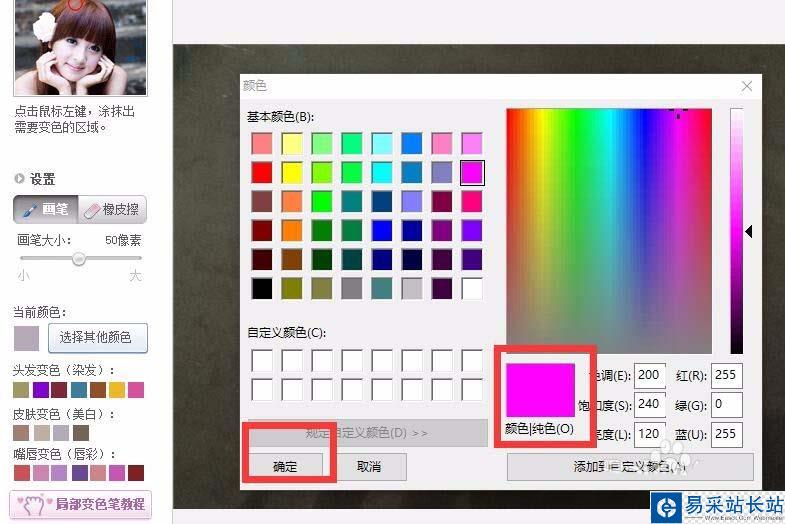
Task: Select the bright yellow basic color swatch
Action: [292, 173]
